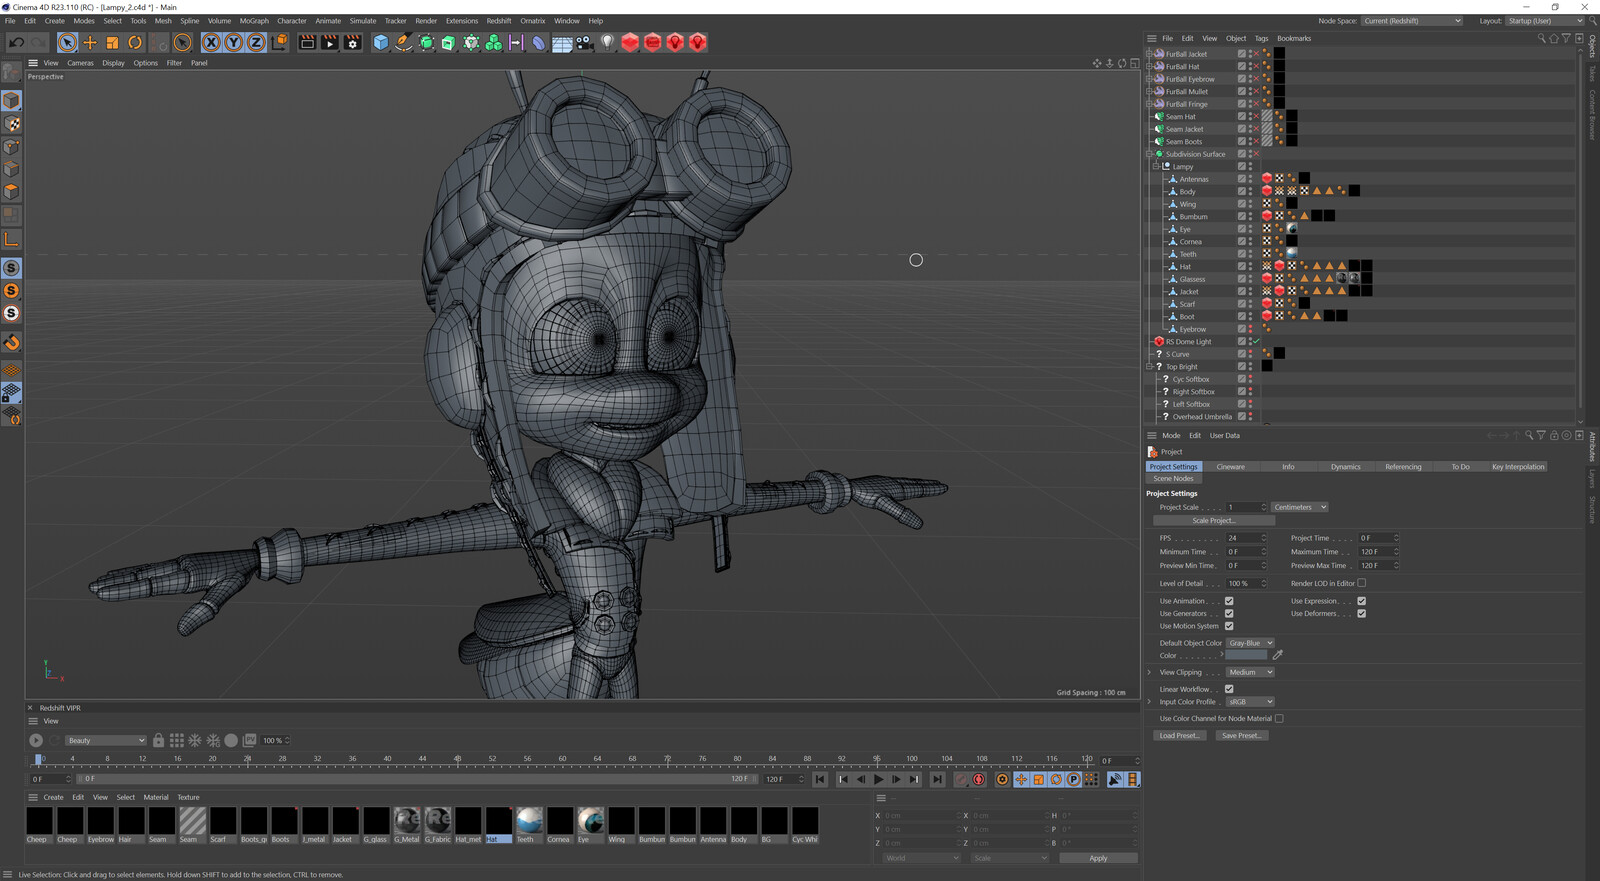
Task: Switch to the Key Interpolation tab
Action: click(1518, 467)
